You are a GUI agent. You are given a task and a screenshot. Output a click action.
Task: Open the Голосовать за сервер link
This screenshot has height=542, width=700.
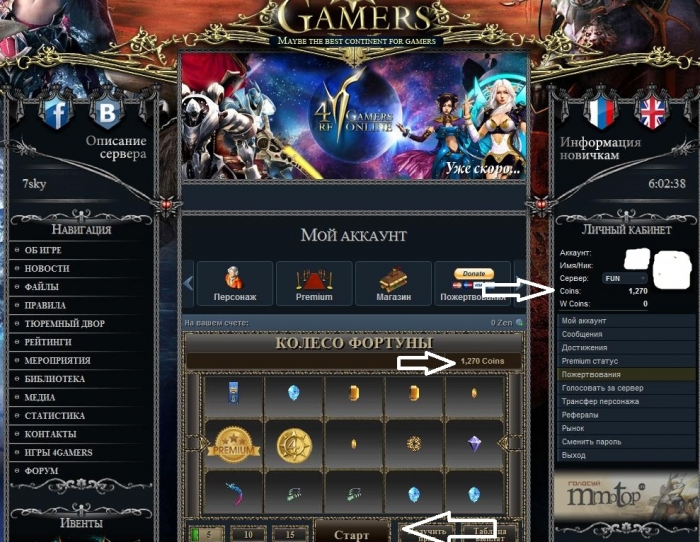coord(602,388)
